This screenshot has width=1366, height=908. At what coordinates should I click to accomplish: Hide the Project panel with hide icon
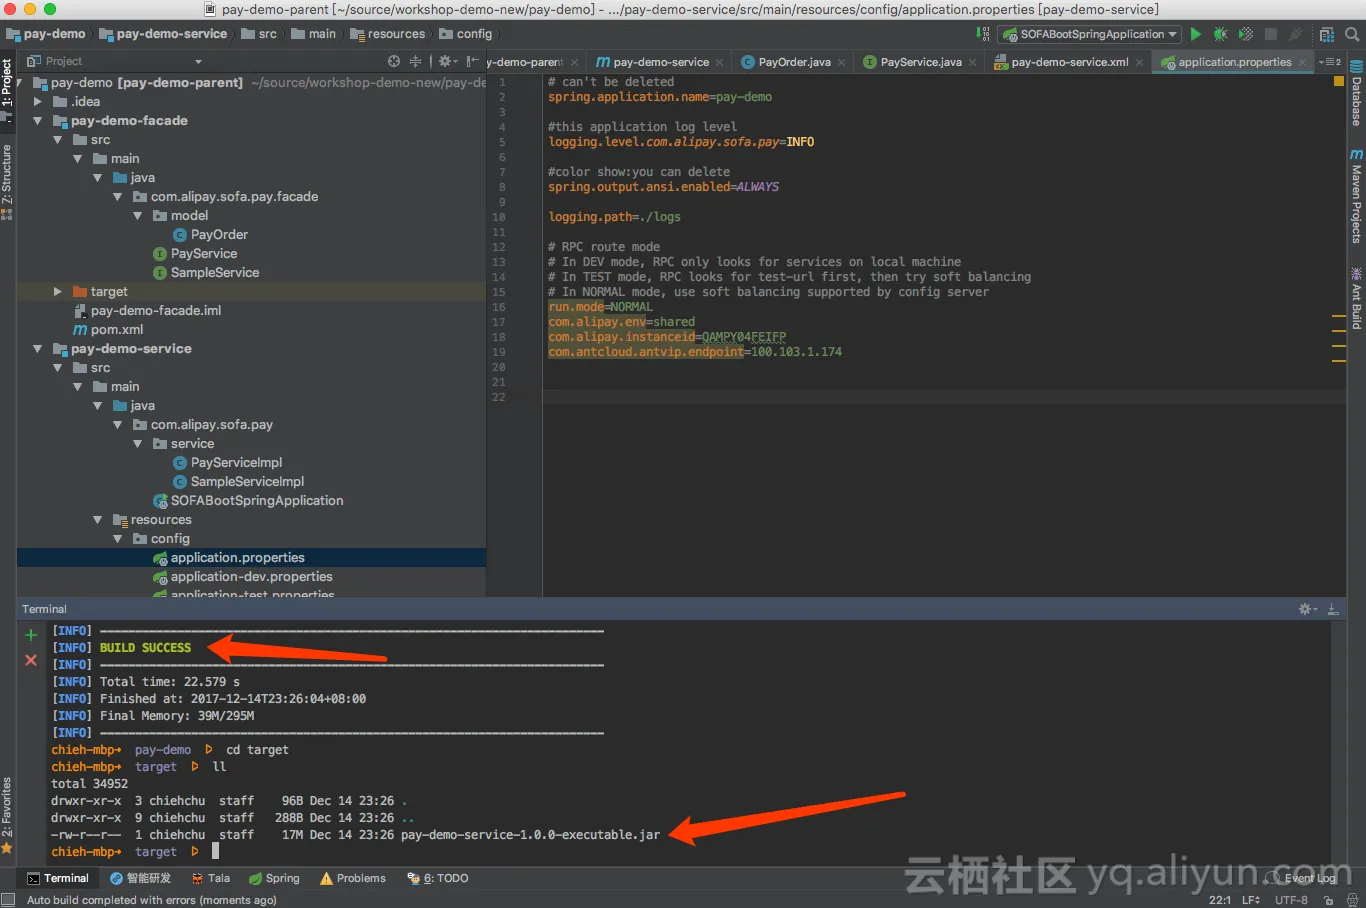472,61
